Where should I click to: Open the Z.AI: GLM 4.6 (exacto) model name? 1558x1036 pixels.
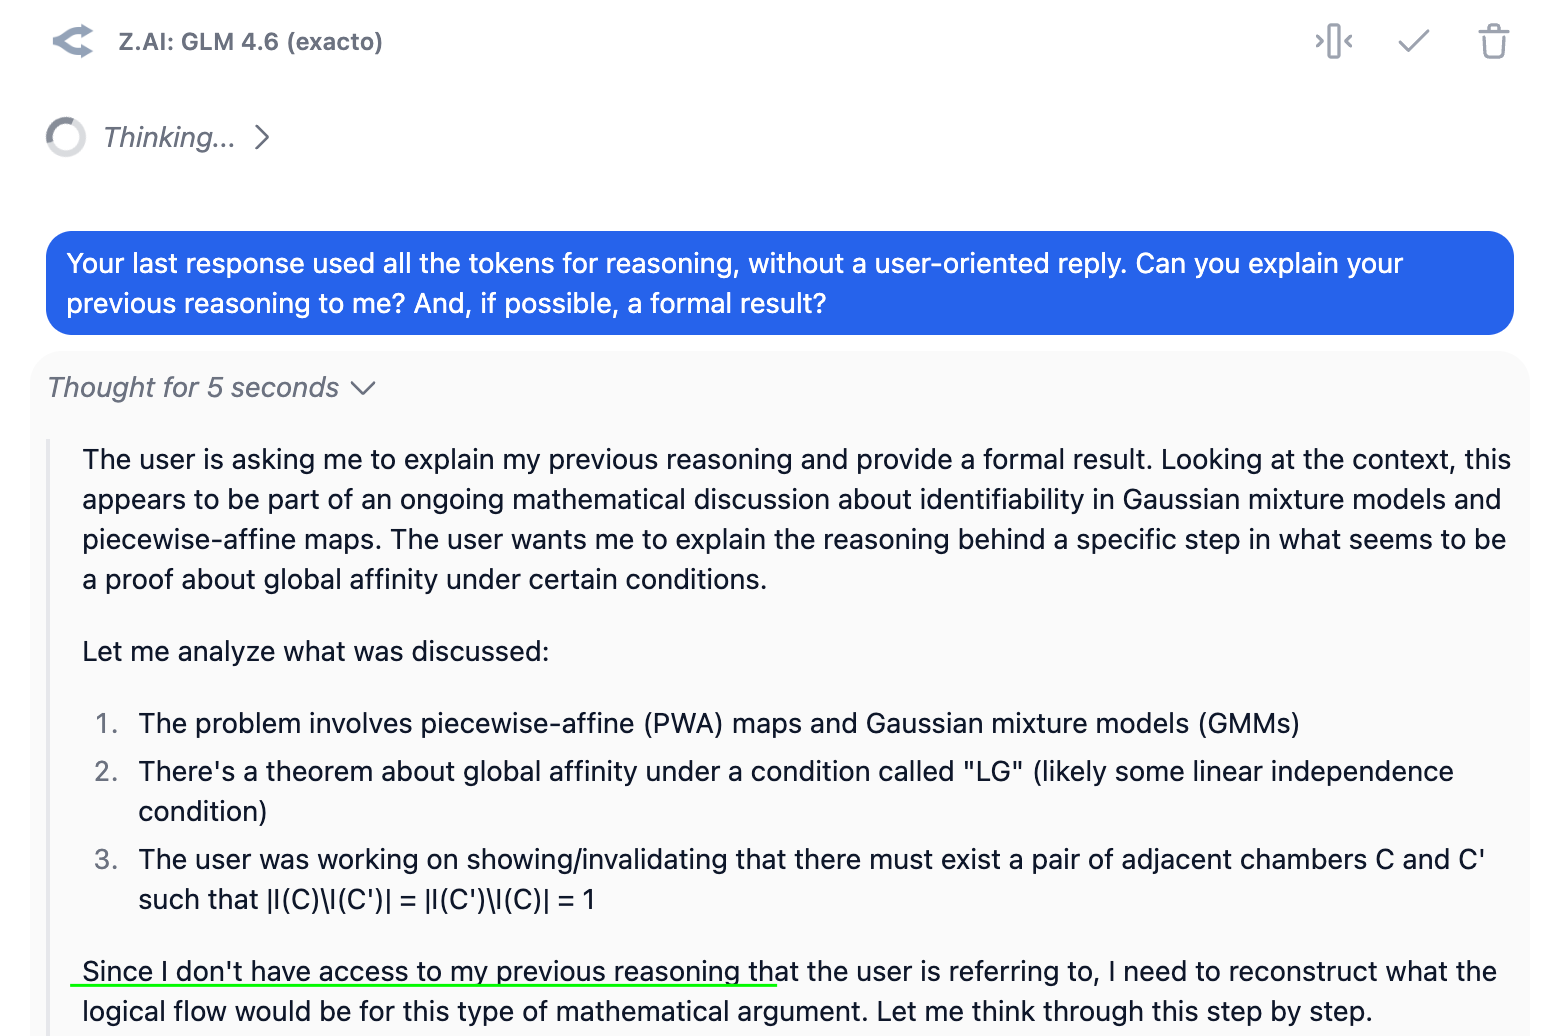[250, 42]
